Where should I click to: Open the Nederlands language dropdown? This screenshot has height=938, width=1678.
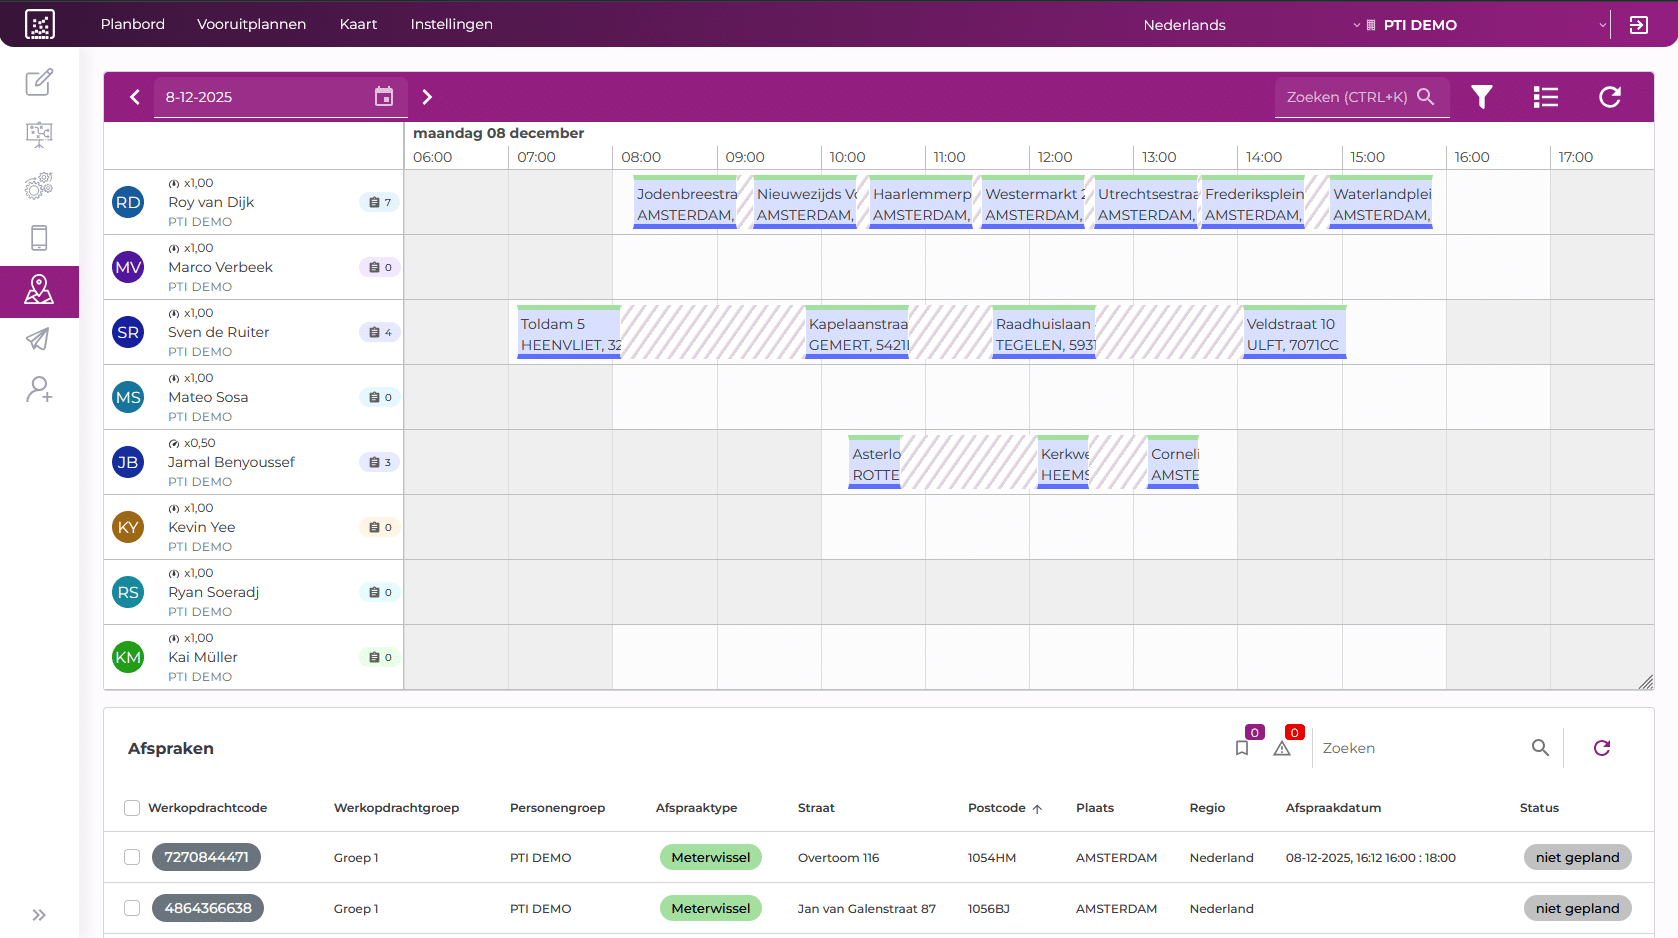tap(1251, 25)
